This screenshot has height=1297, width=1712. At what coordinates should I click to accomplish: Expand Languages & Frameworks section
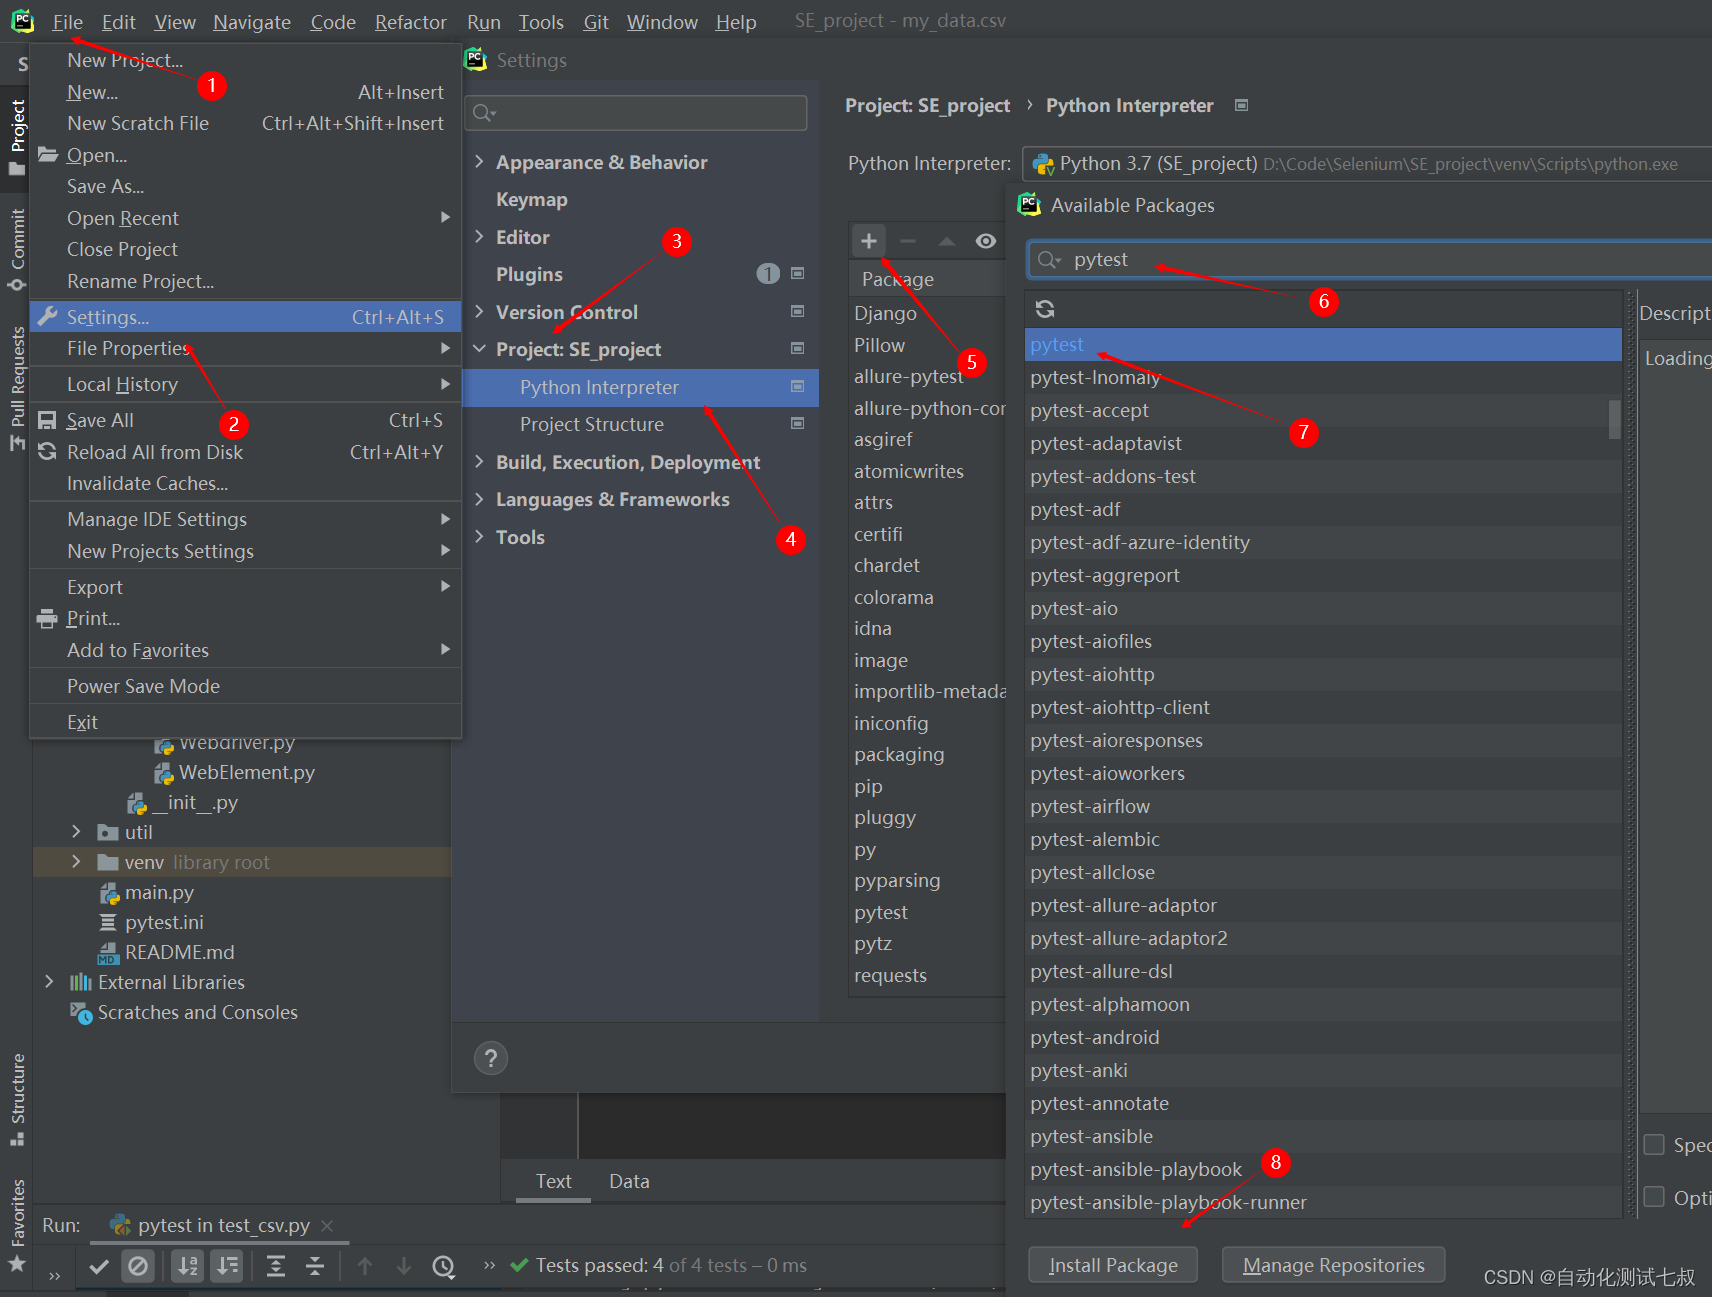(x=479, y=499)
